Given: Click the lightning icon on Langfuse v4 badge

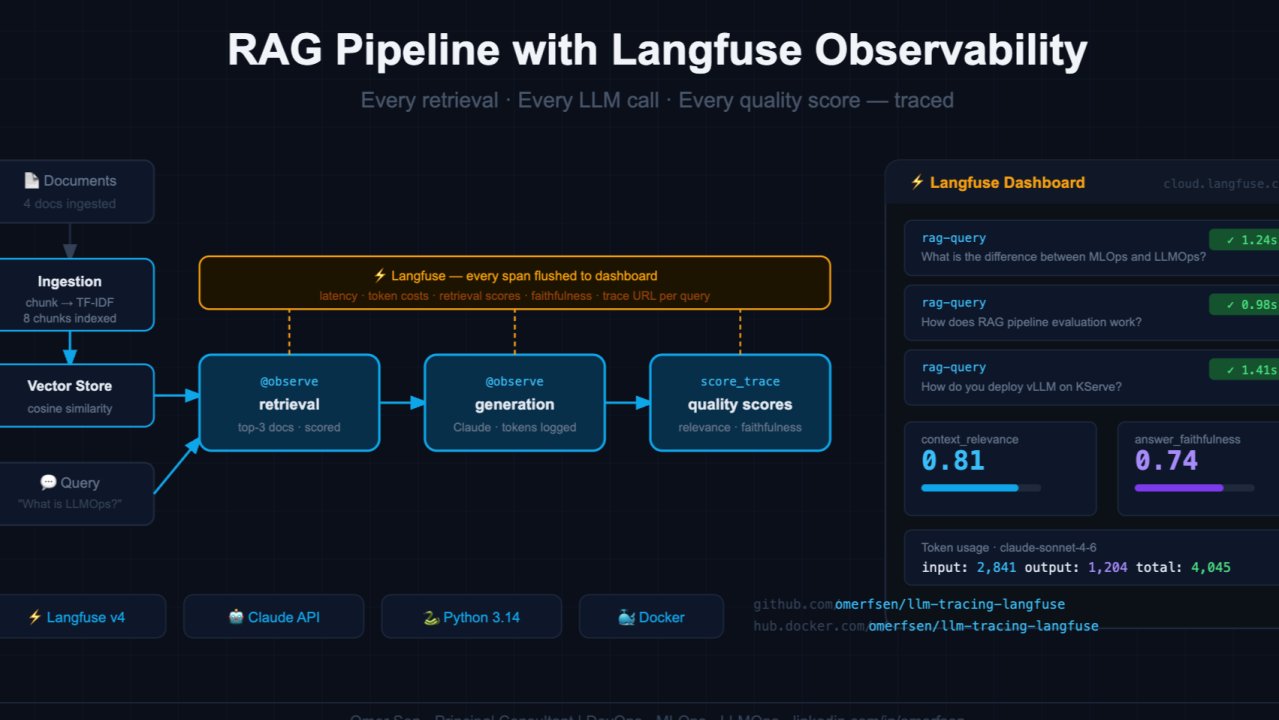Looking at the screenshot, I should [35, 617].
